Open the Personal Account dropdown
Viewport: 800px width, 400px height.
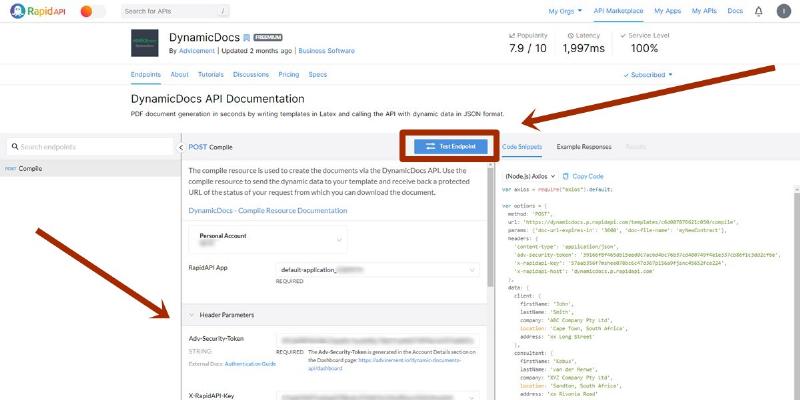[268, 239]
